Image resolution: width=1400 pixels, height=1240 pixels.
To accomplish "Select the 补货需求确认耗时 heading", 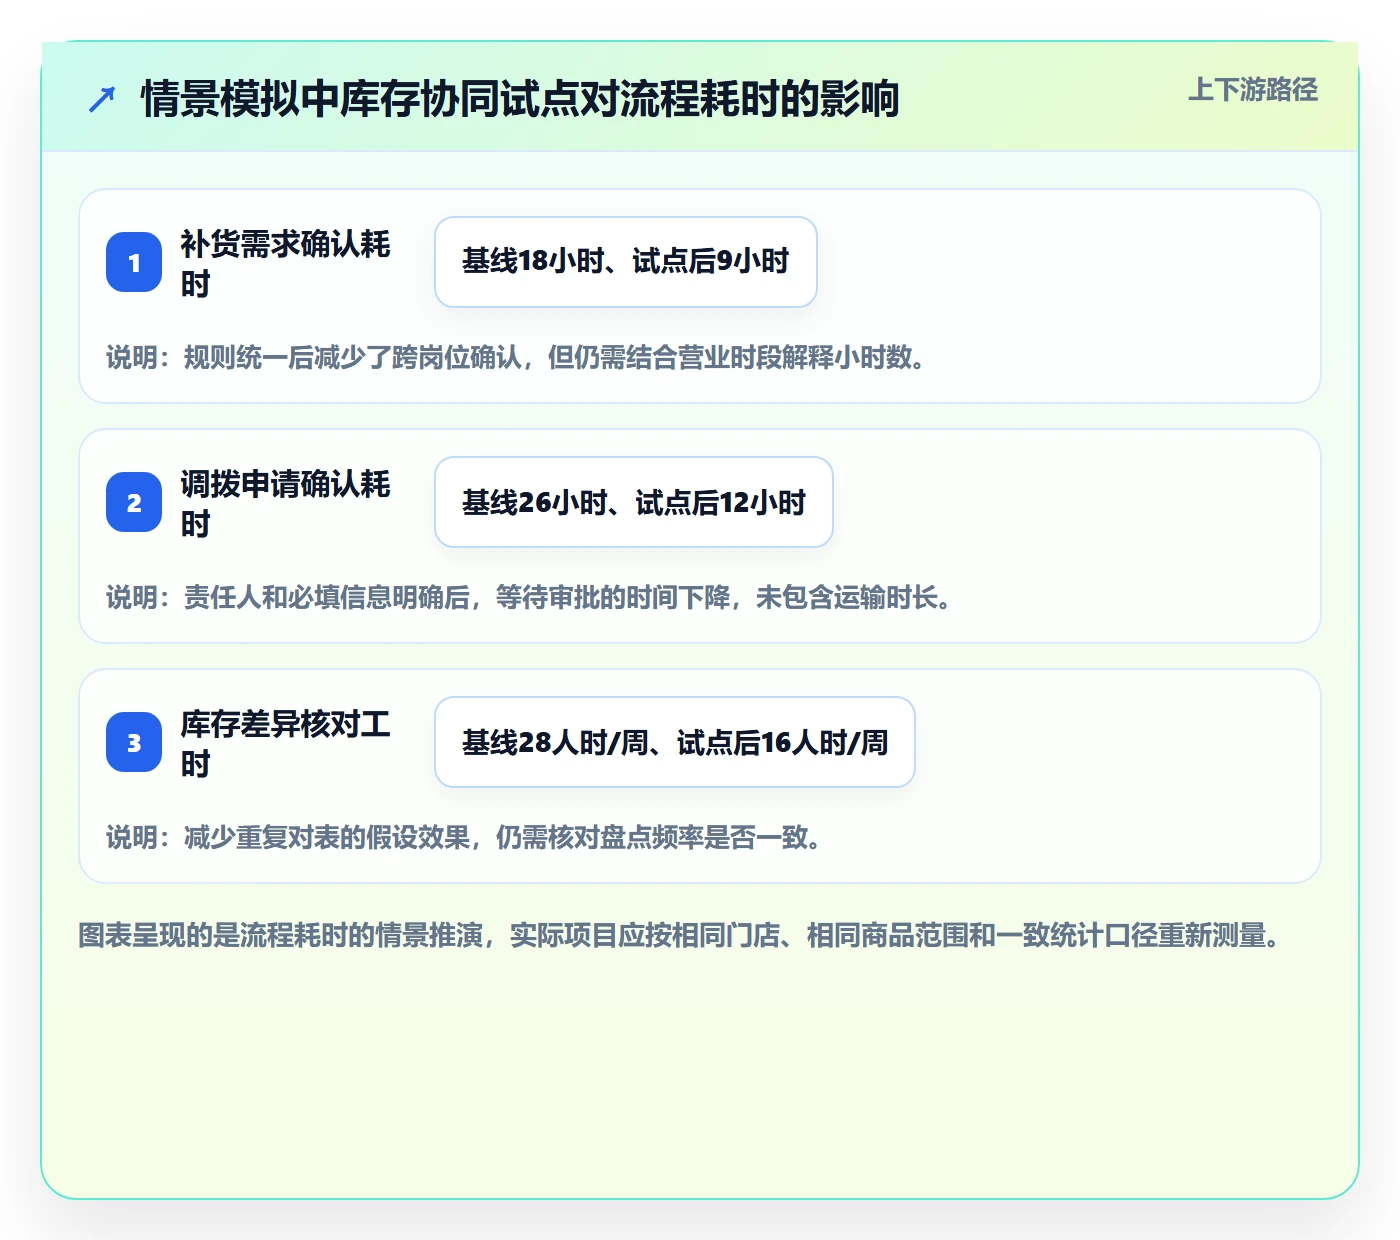I will 285,263.
